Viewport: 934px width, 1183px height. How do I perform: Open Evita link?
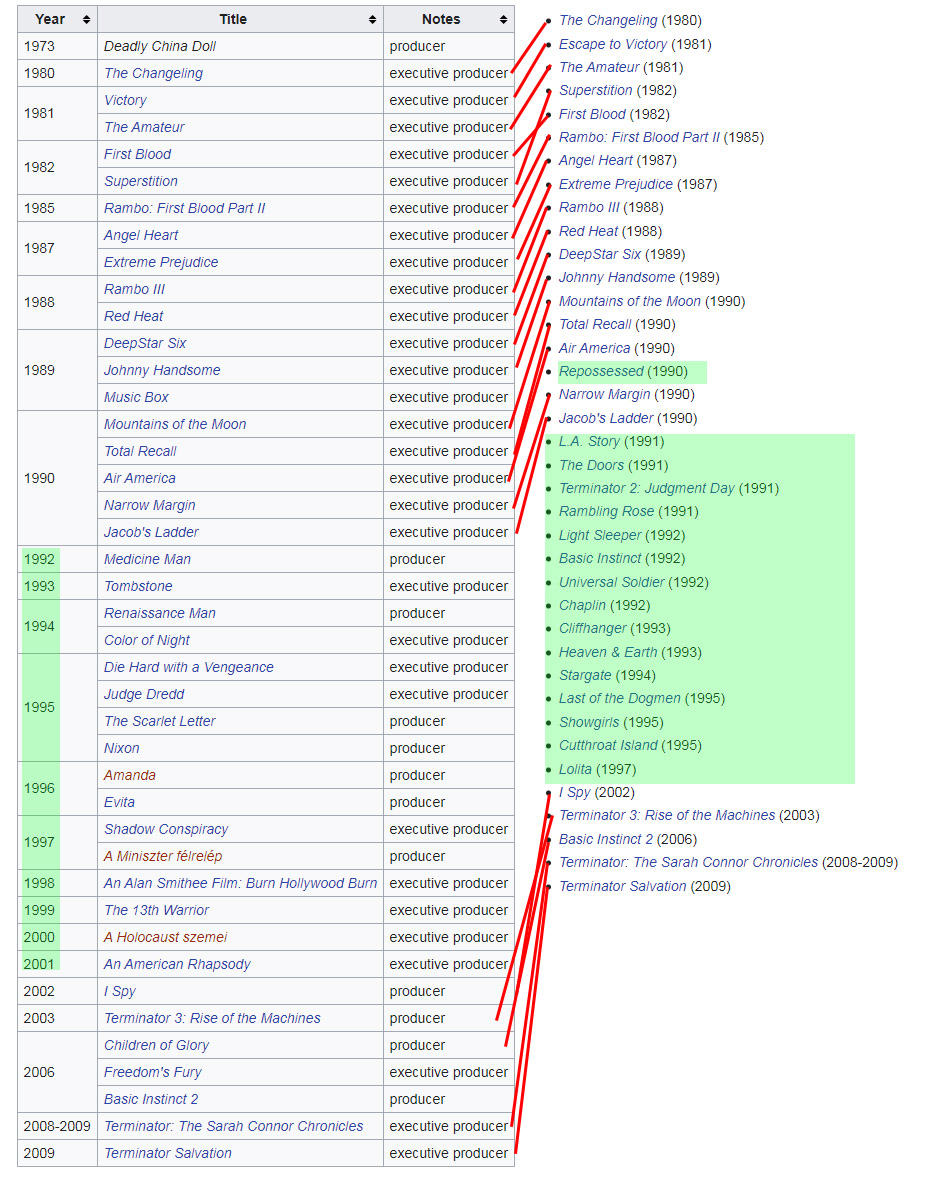[x=119, y=803]
